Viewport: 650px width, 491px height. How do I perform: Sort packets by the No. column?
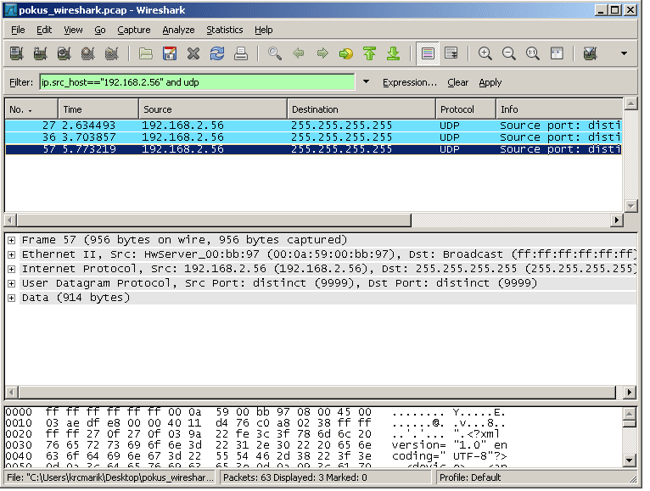(x=31, y=109)
